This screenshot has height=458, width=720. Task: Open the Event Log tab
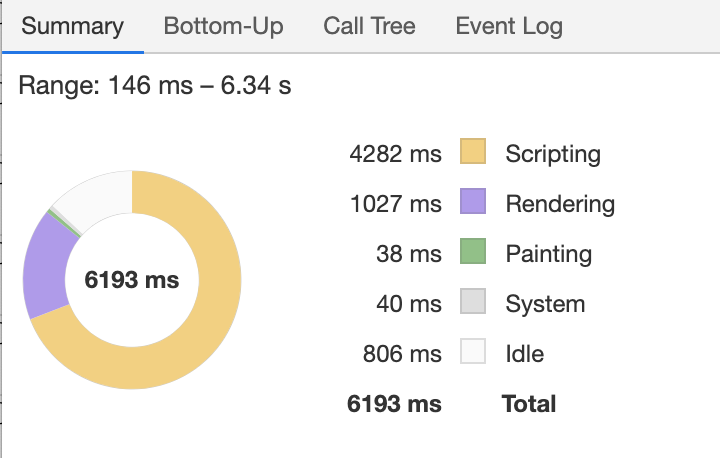pos(509,26)
